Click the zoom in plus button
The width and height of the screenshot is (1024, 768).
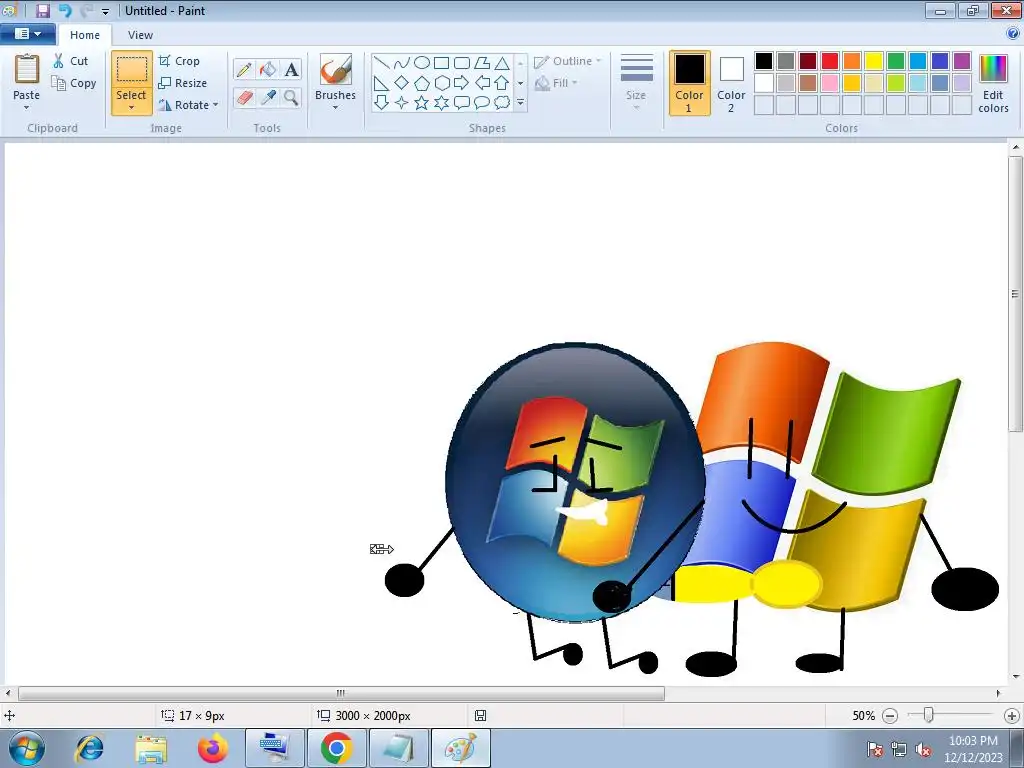[x=1012, y=716]
